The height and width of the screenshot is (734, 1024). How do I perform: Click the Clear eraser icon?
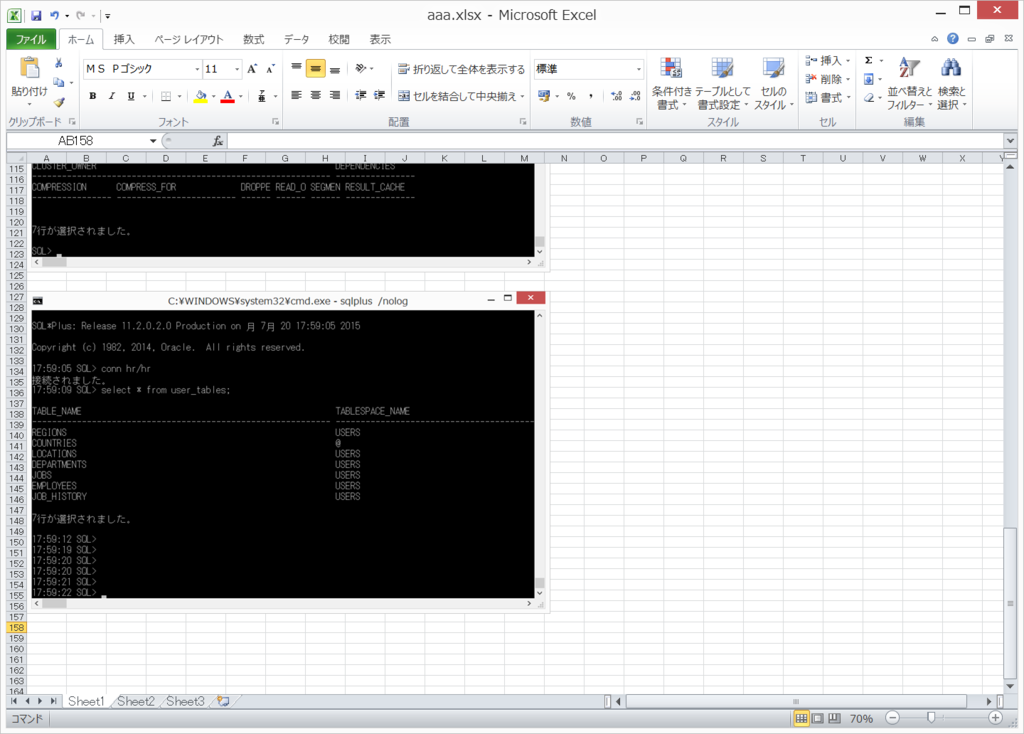(x=869, y=98)
